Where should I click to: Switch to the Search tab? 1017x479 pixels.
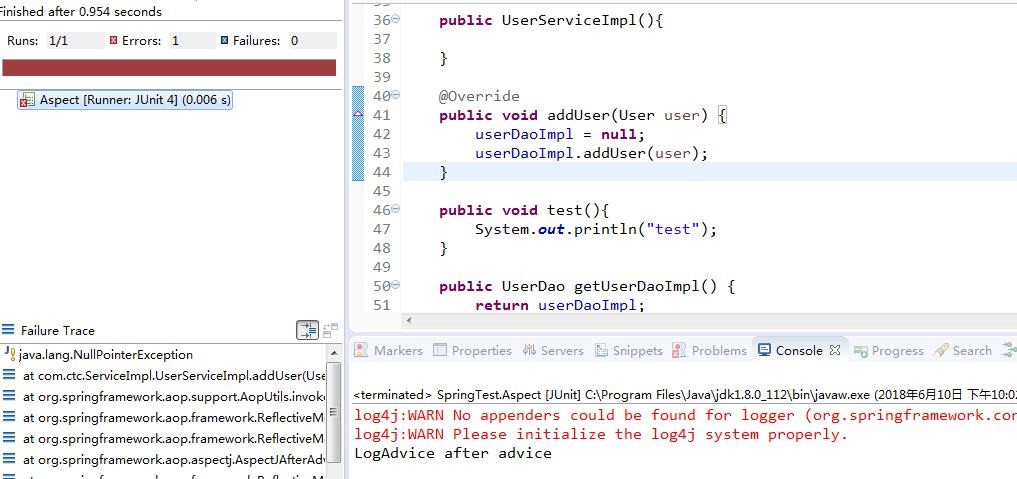[x=963, y=351]
